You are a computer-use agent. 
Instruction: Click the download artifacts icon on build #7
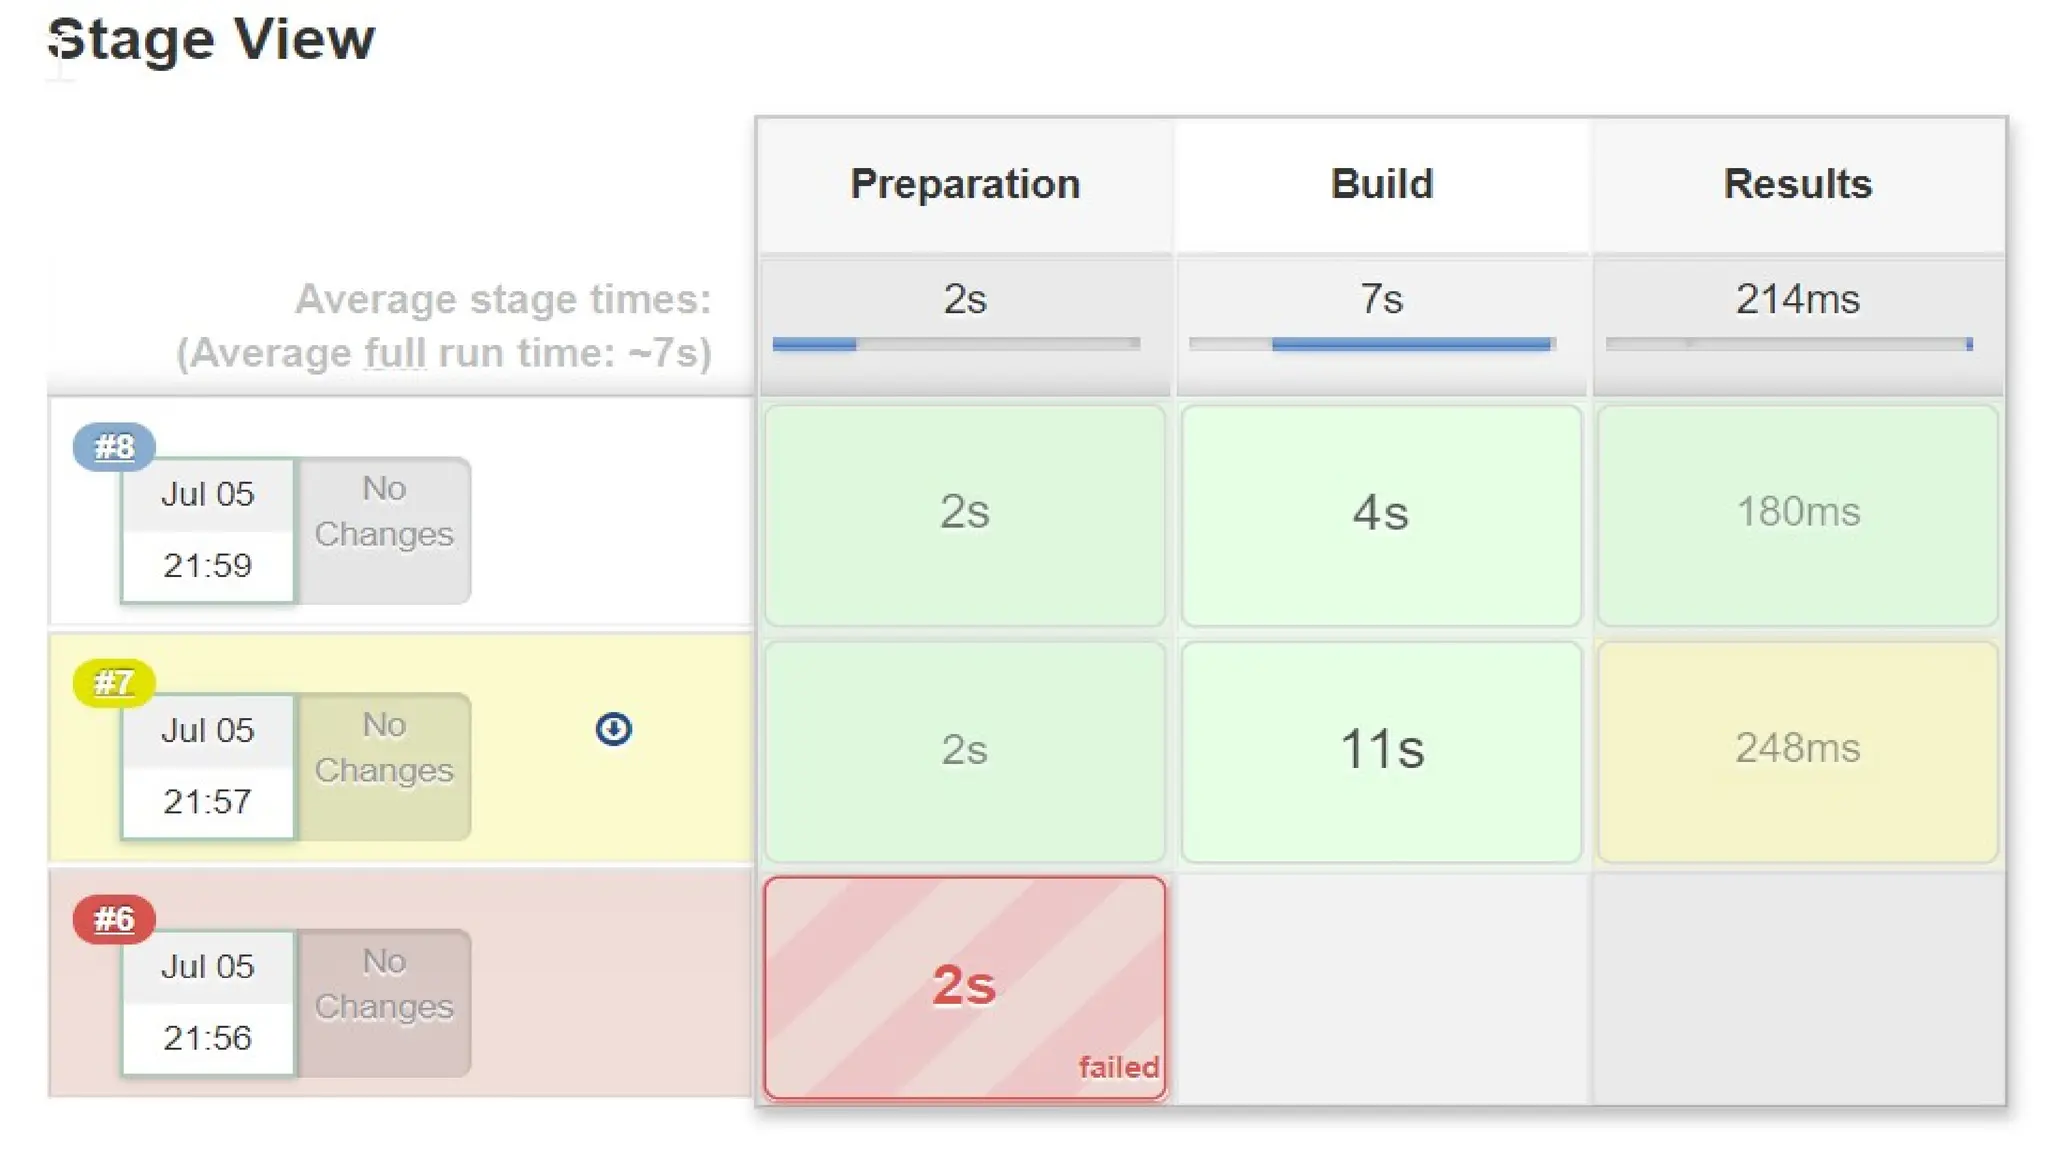click(x=613, y=729)
